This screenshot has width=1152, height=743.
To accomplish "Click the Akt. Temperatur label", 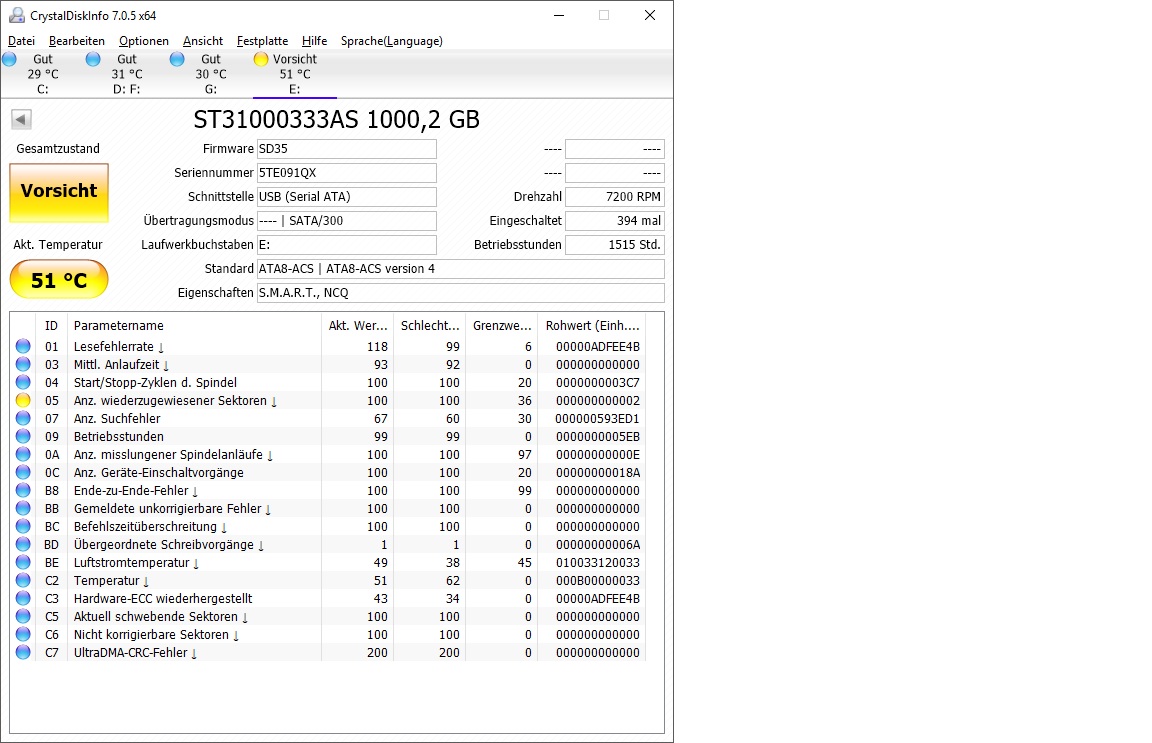I will [58, 245].
